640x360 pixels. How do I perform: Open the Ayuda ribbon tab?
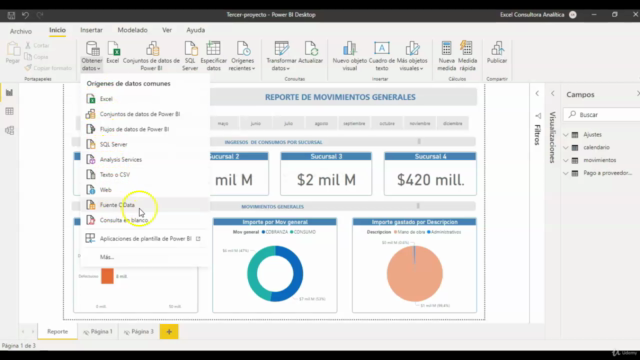point(196,30)
